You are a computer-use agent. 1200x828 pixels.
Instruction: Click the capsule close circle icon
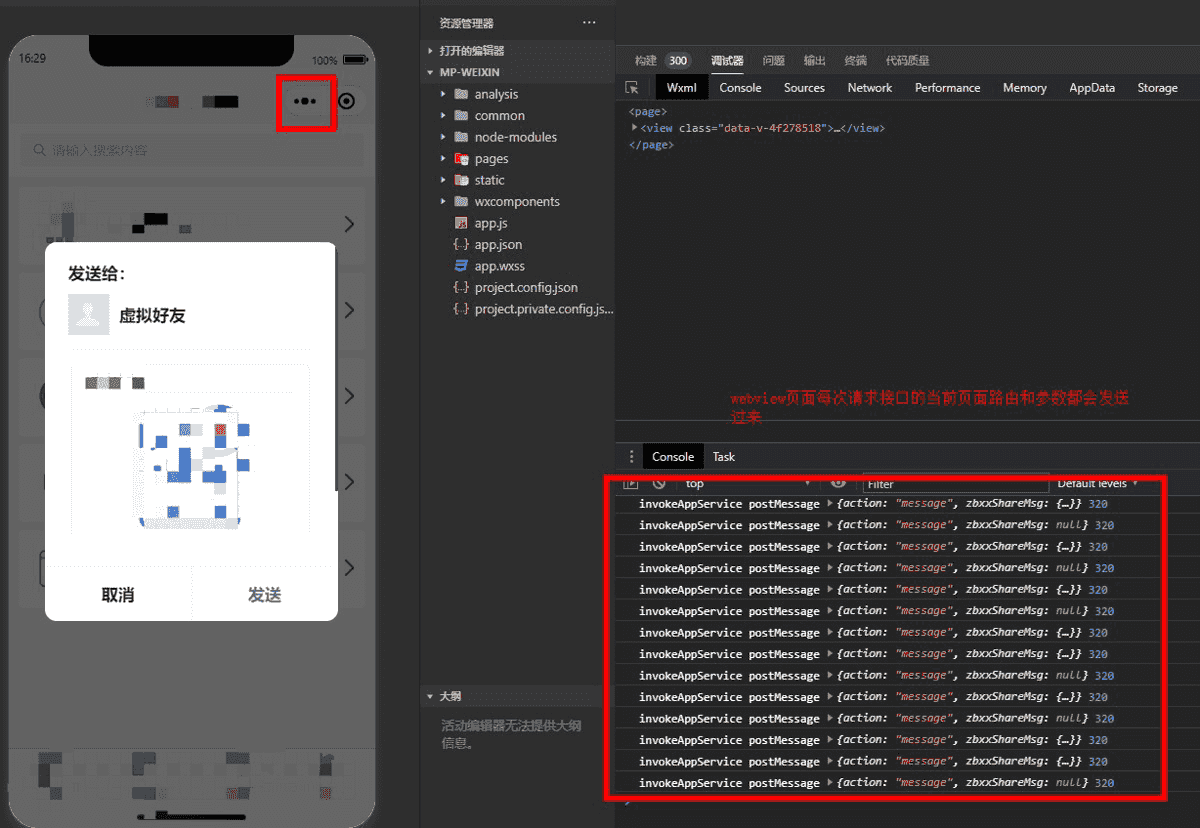point(347,101)
